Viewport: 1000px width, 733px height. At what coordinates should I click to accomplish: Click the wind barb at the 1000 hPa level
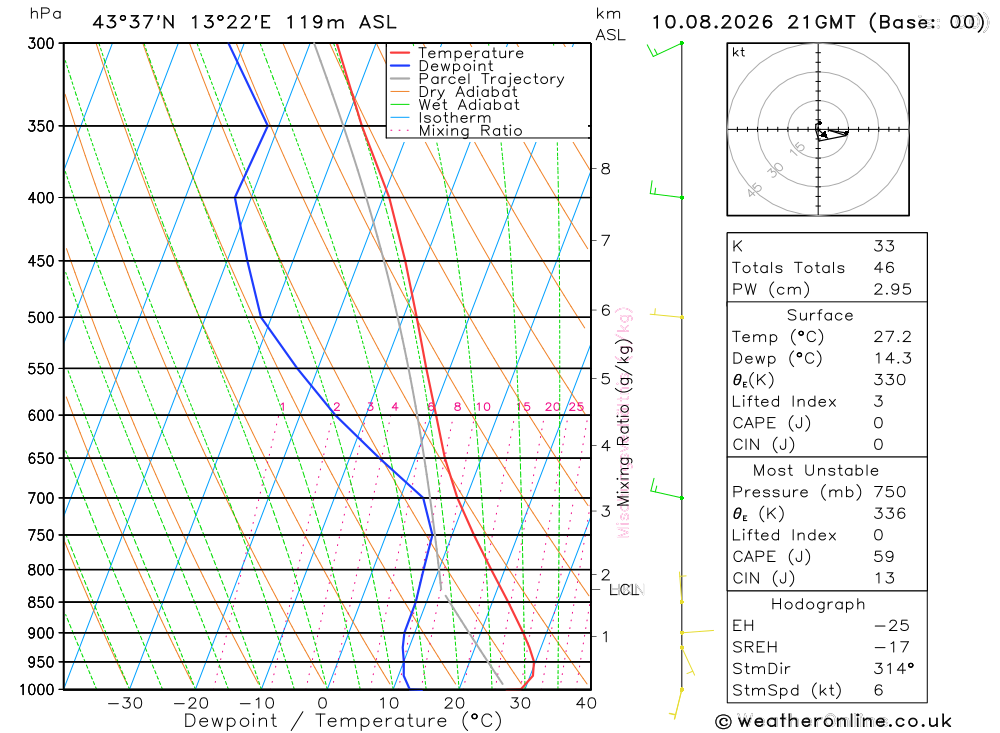[678, 704]
